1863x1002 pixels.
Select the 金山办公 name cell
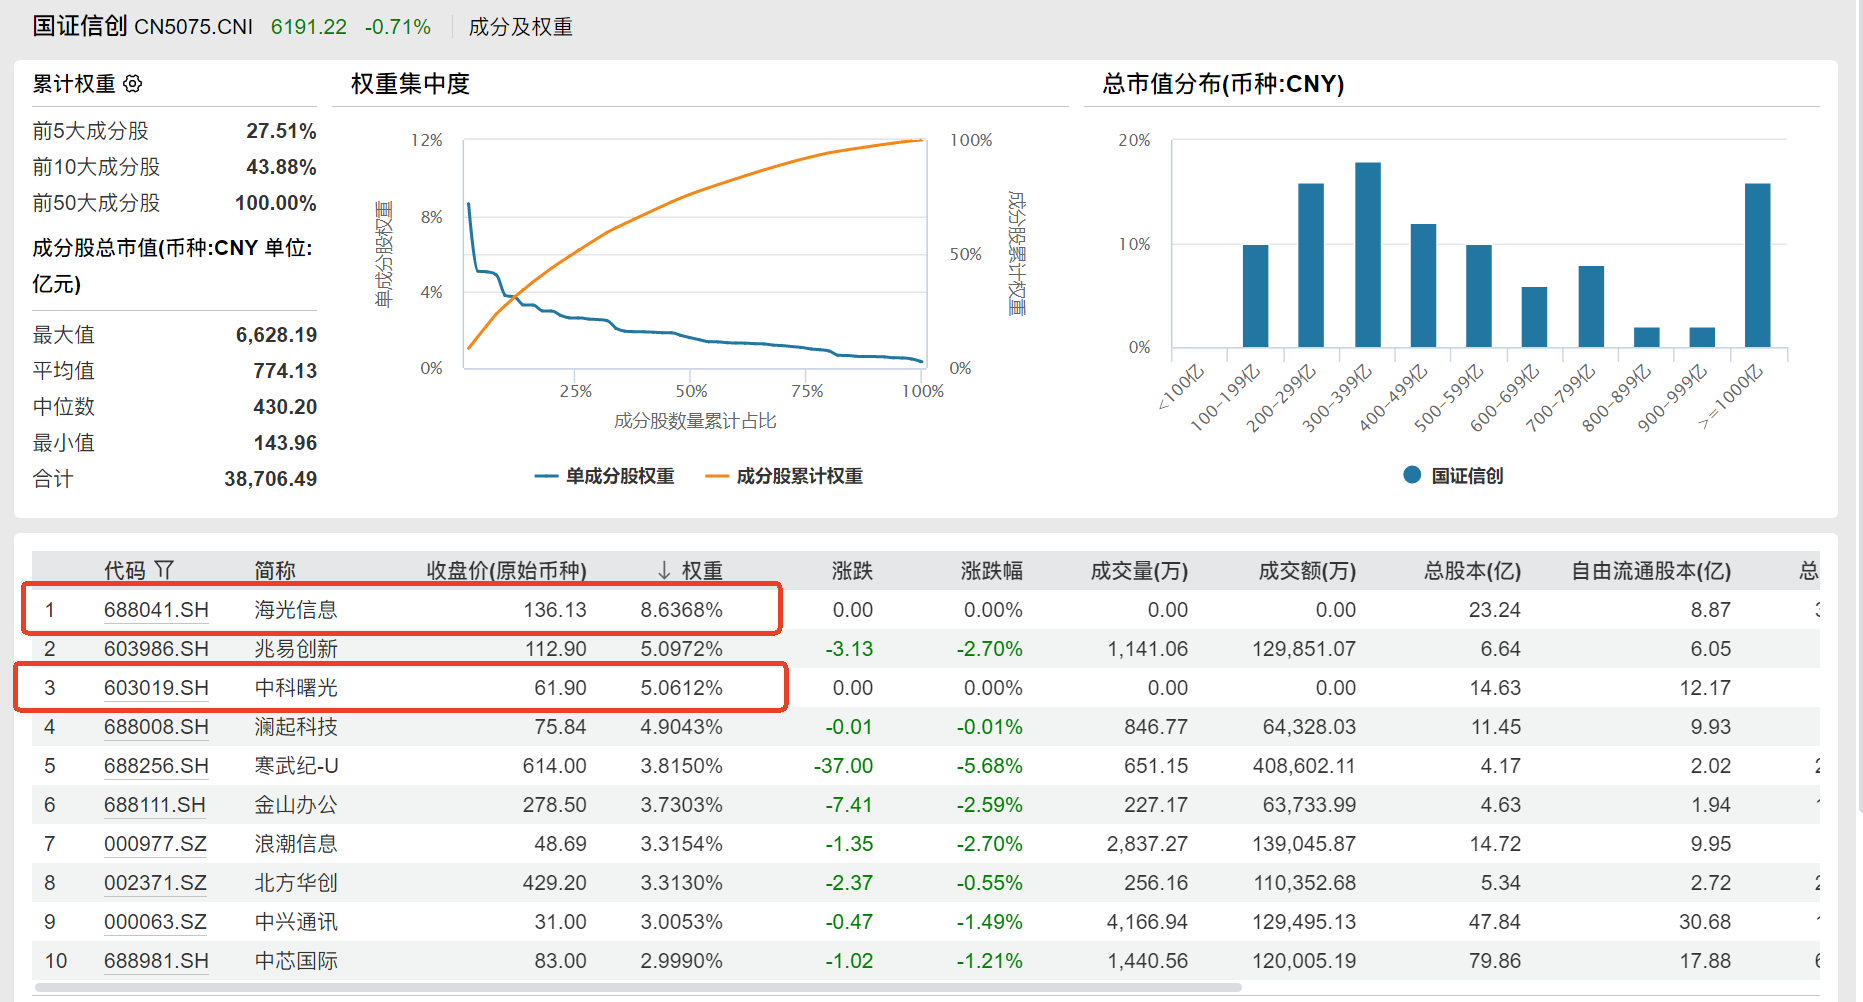pos(296,805)
